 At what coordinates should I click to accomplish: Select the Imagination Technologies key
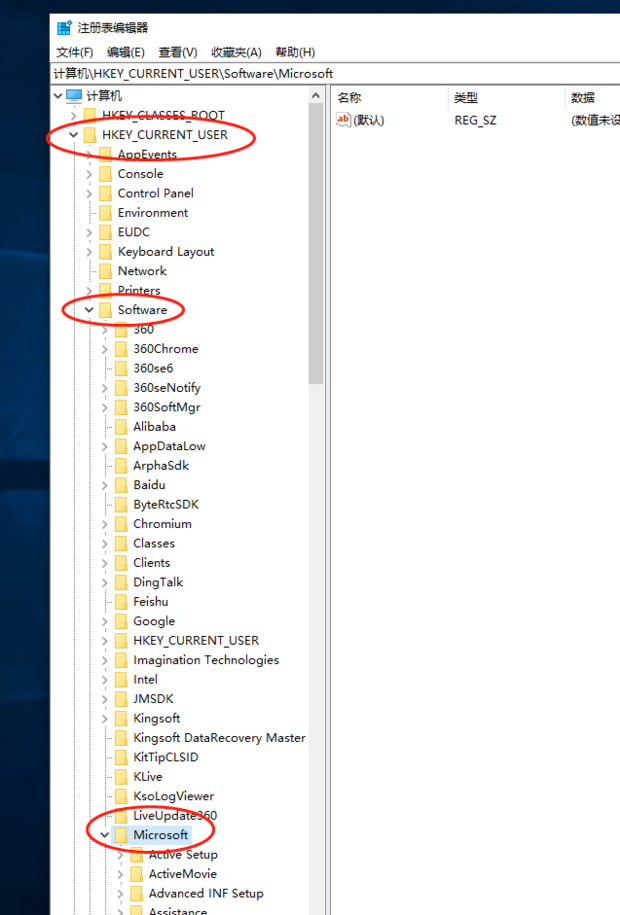[206, 660]
